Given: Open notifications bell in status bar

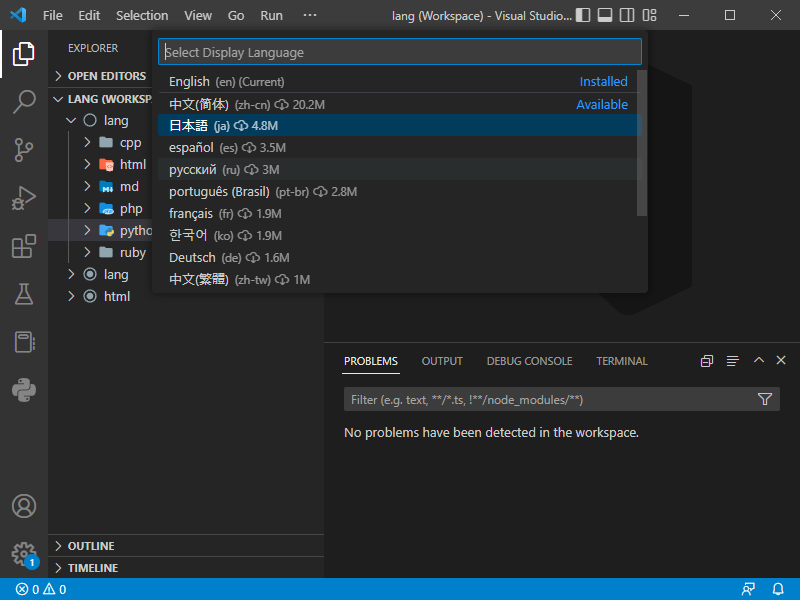Looking at the screenshot, I should [778, 589].
